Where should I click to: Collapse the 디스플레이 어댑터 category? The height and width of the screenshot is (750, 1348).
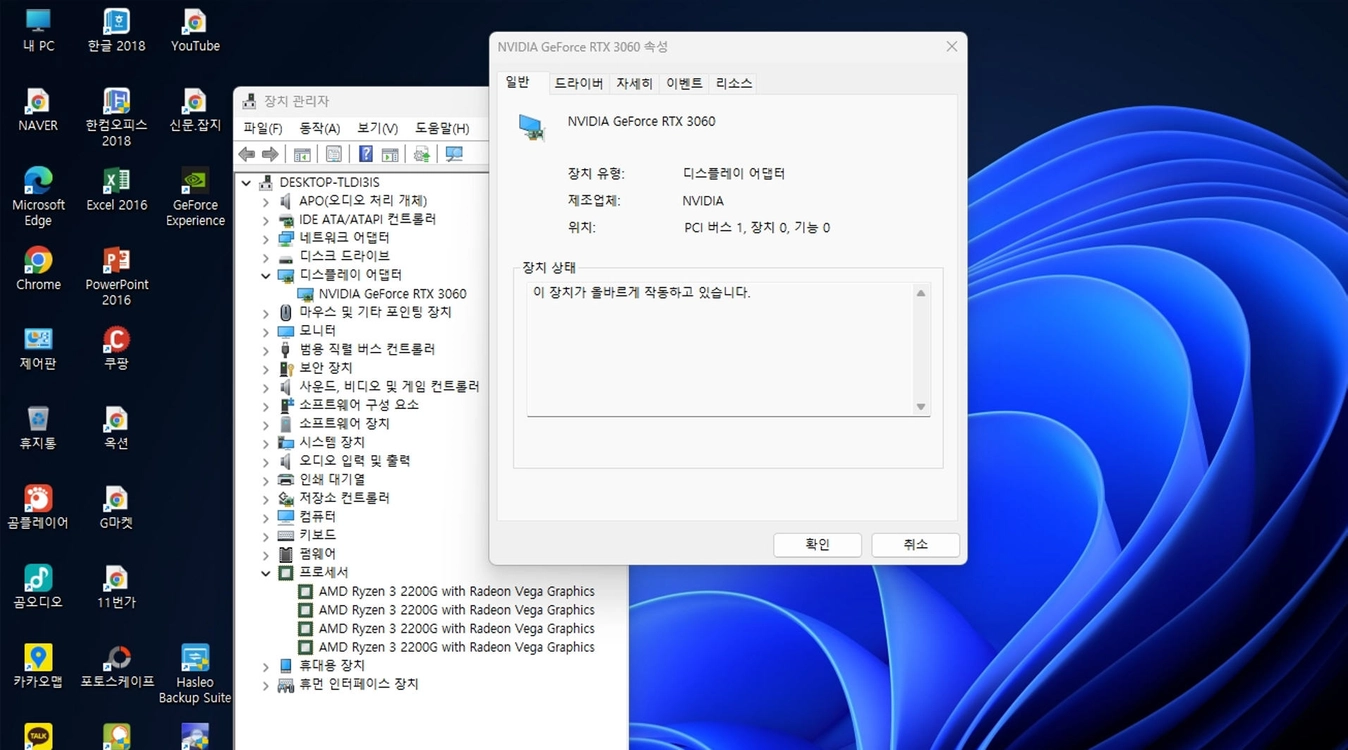266,275
